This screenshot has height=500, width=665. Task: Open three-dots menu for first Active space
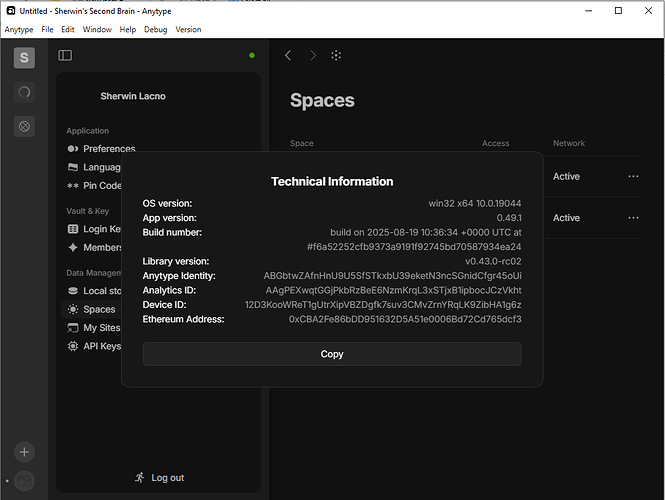633,176
